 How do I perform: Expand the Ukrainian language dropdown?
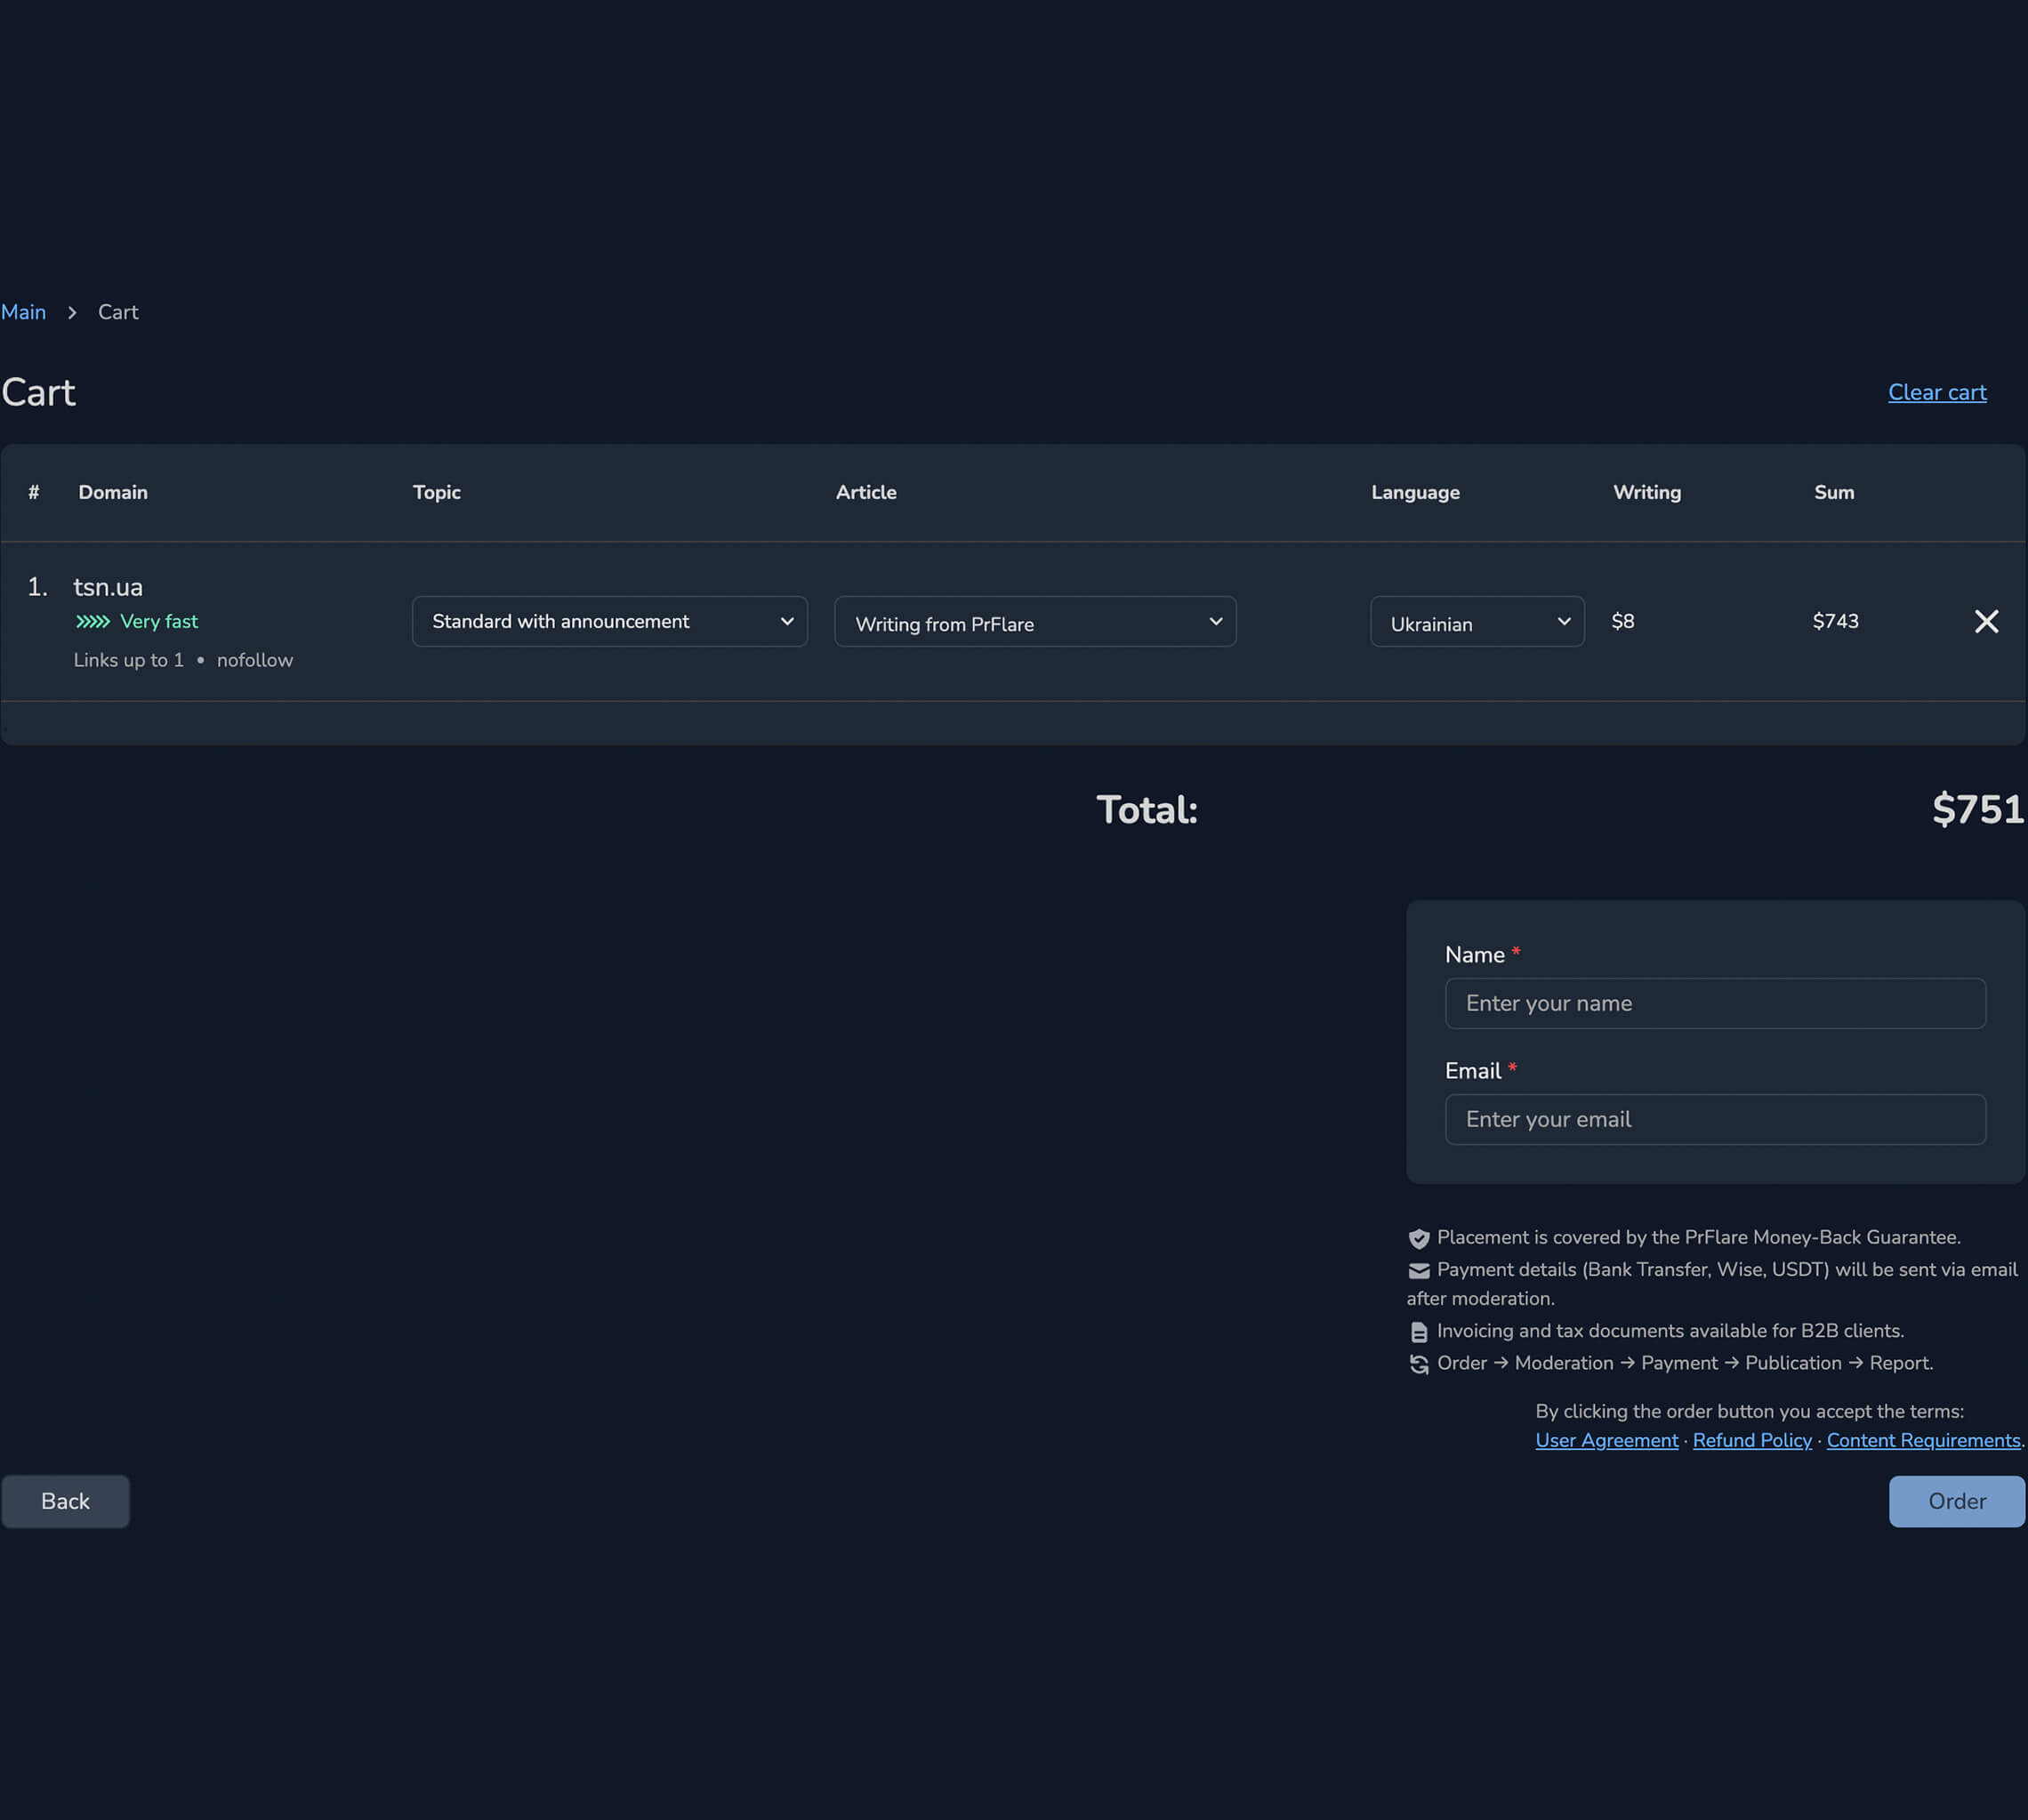click(1476, 621)
